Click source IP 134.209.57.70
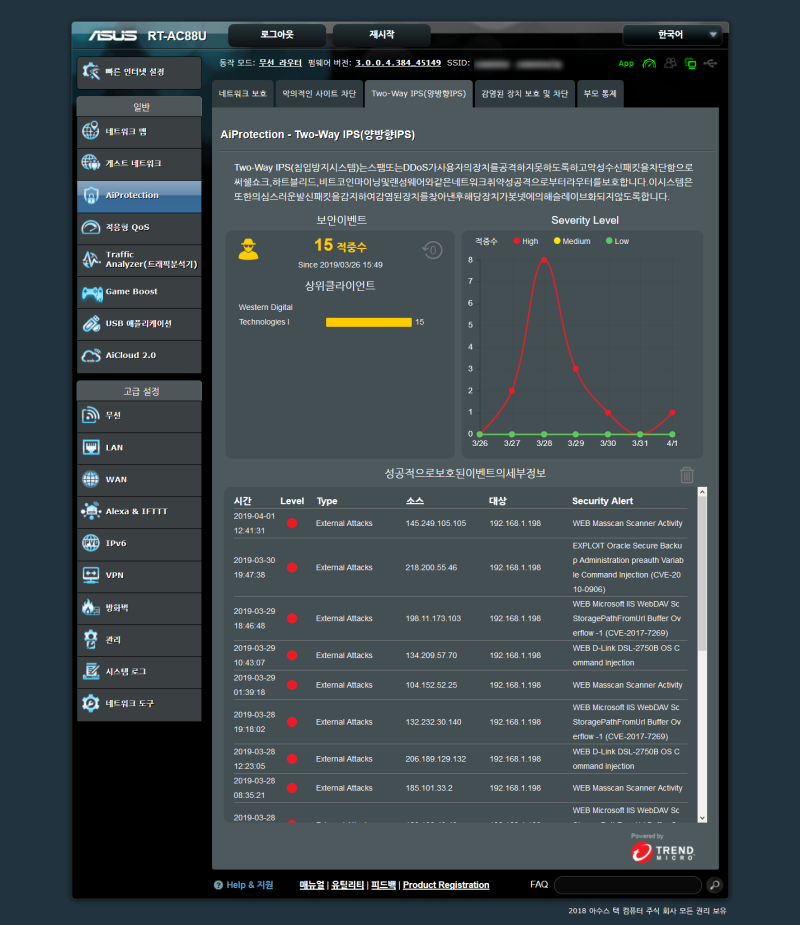The width and height of the screenshot is (800, 925). click(431, 655)
